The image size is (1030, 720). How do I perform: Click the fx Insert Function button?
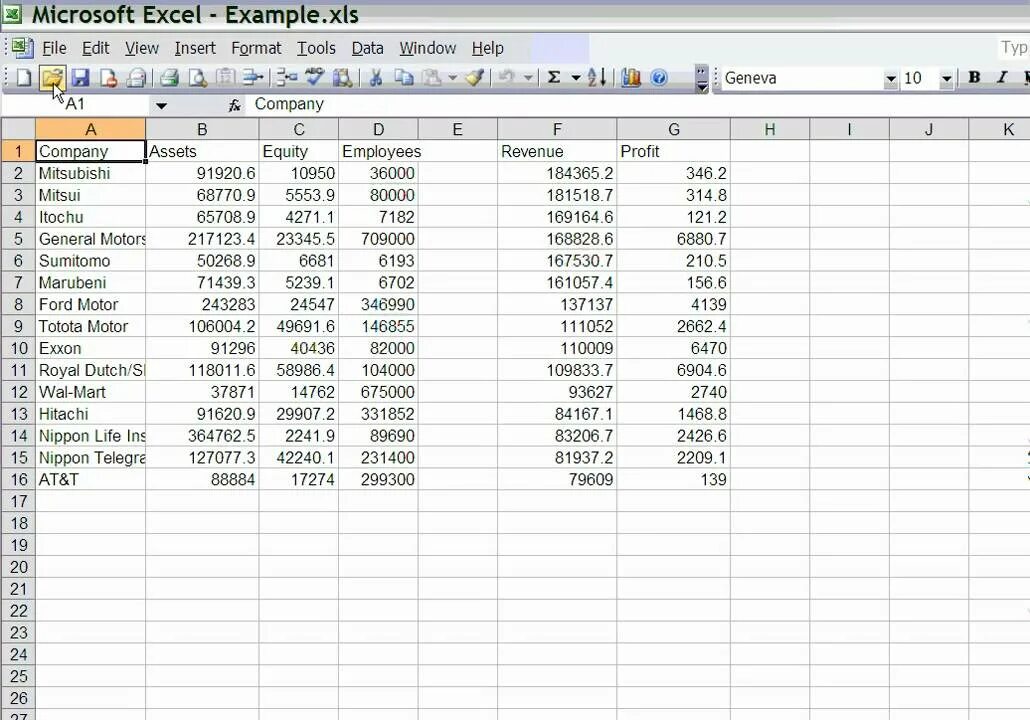click(x=235, y=105)
